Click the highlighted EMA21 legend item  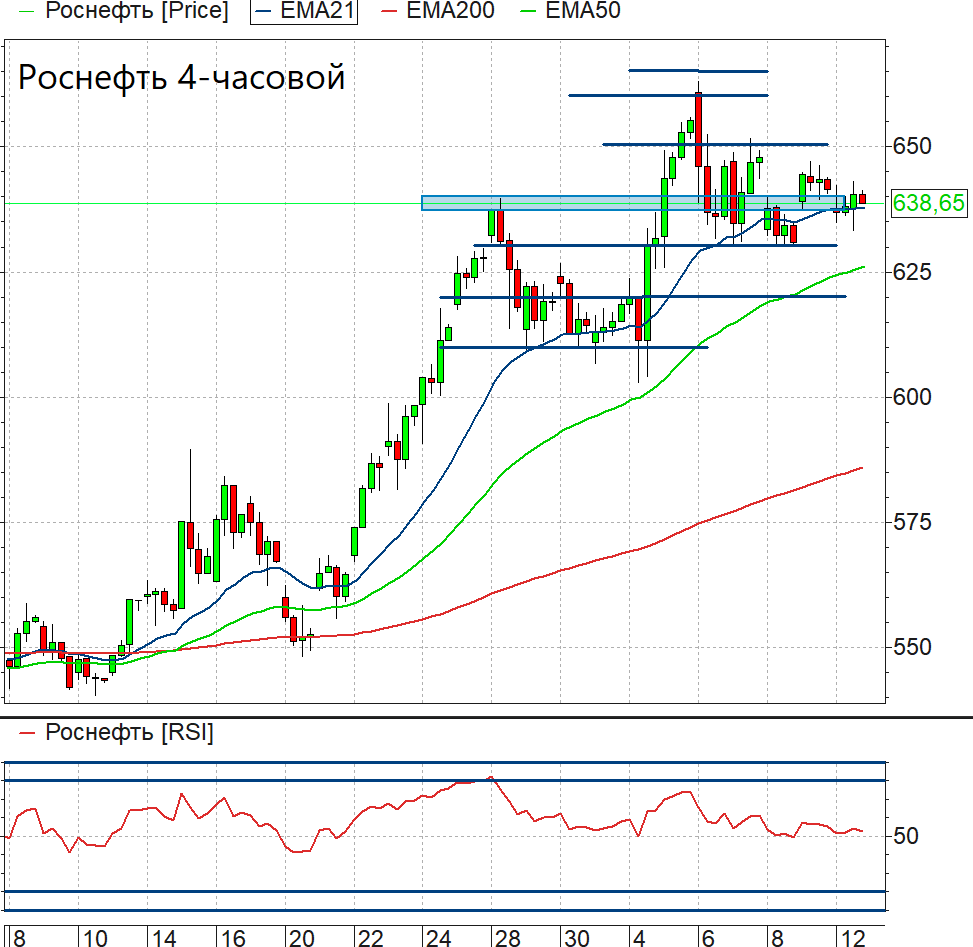304,11
